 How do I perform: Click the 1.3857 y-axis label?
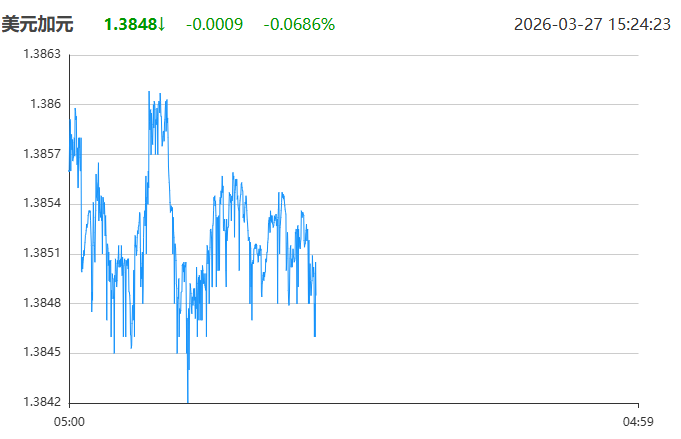pyautogui.click(x=41, y=154)
